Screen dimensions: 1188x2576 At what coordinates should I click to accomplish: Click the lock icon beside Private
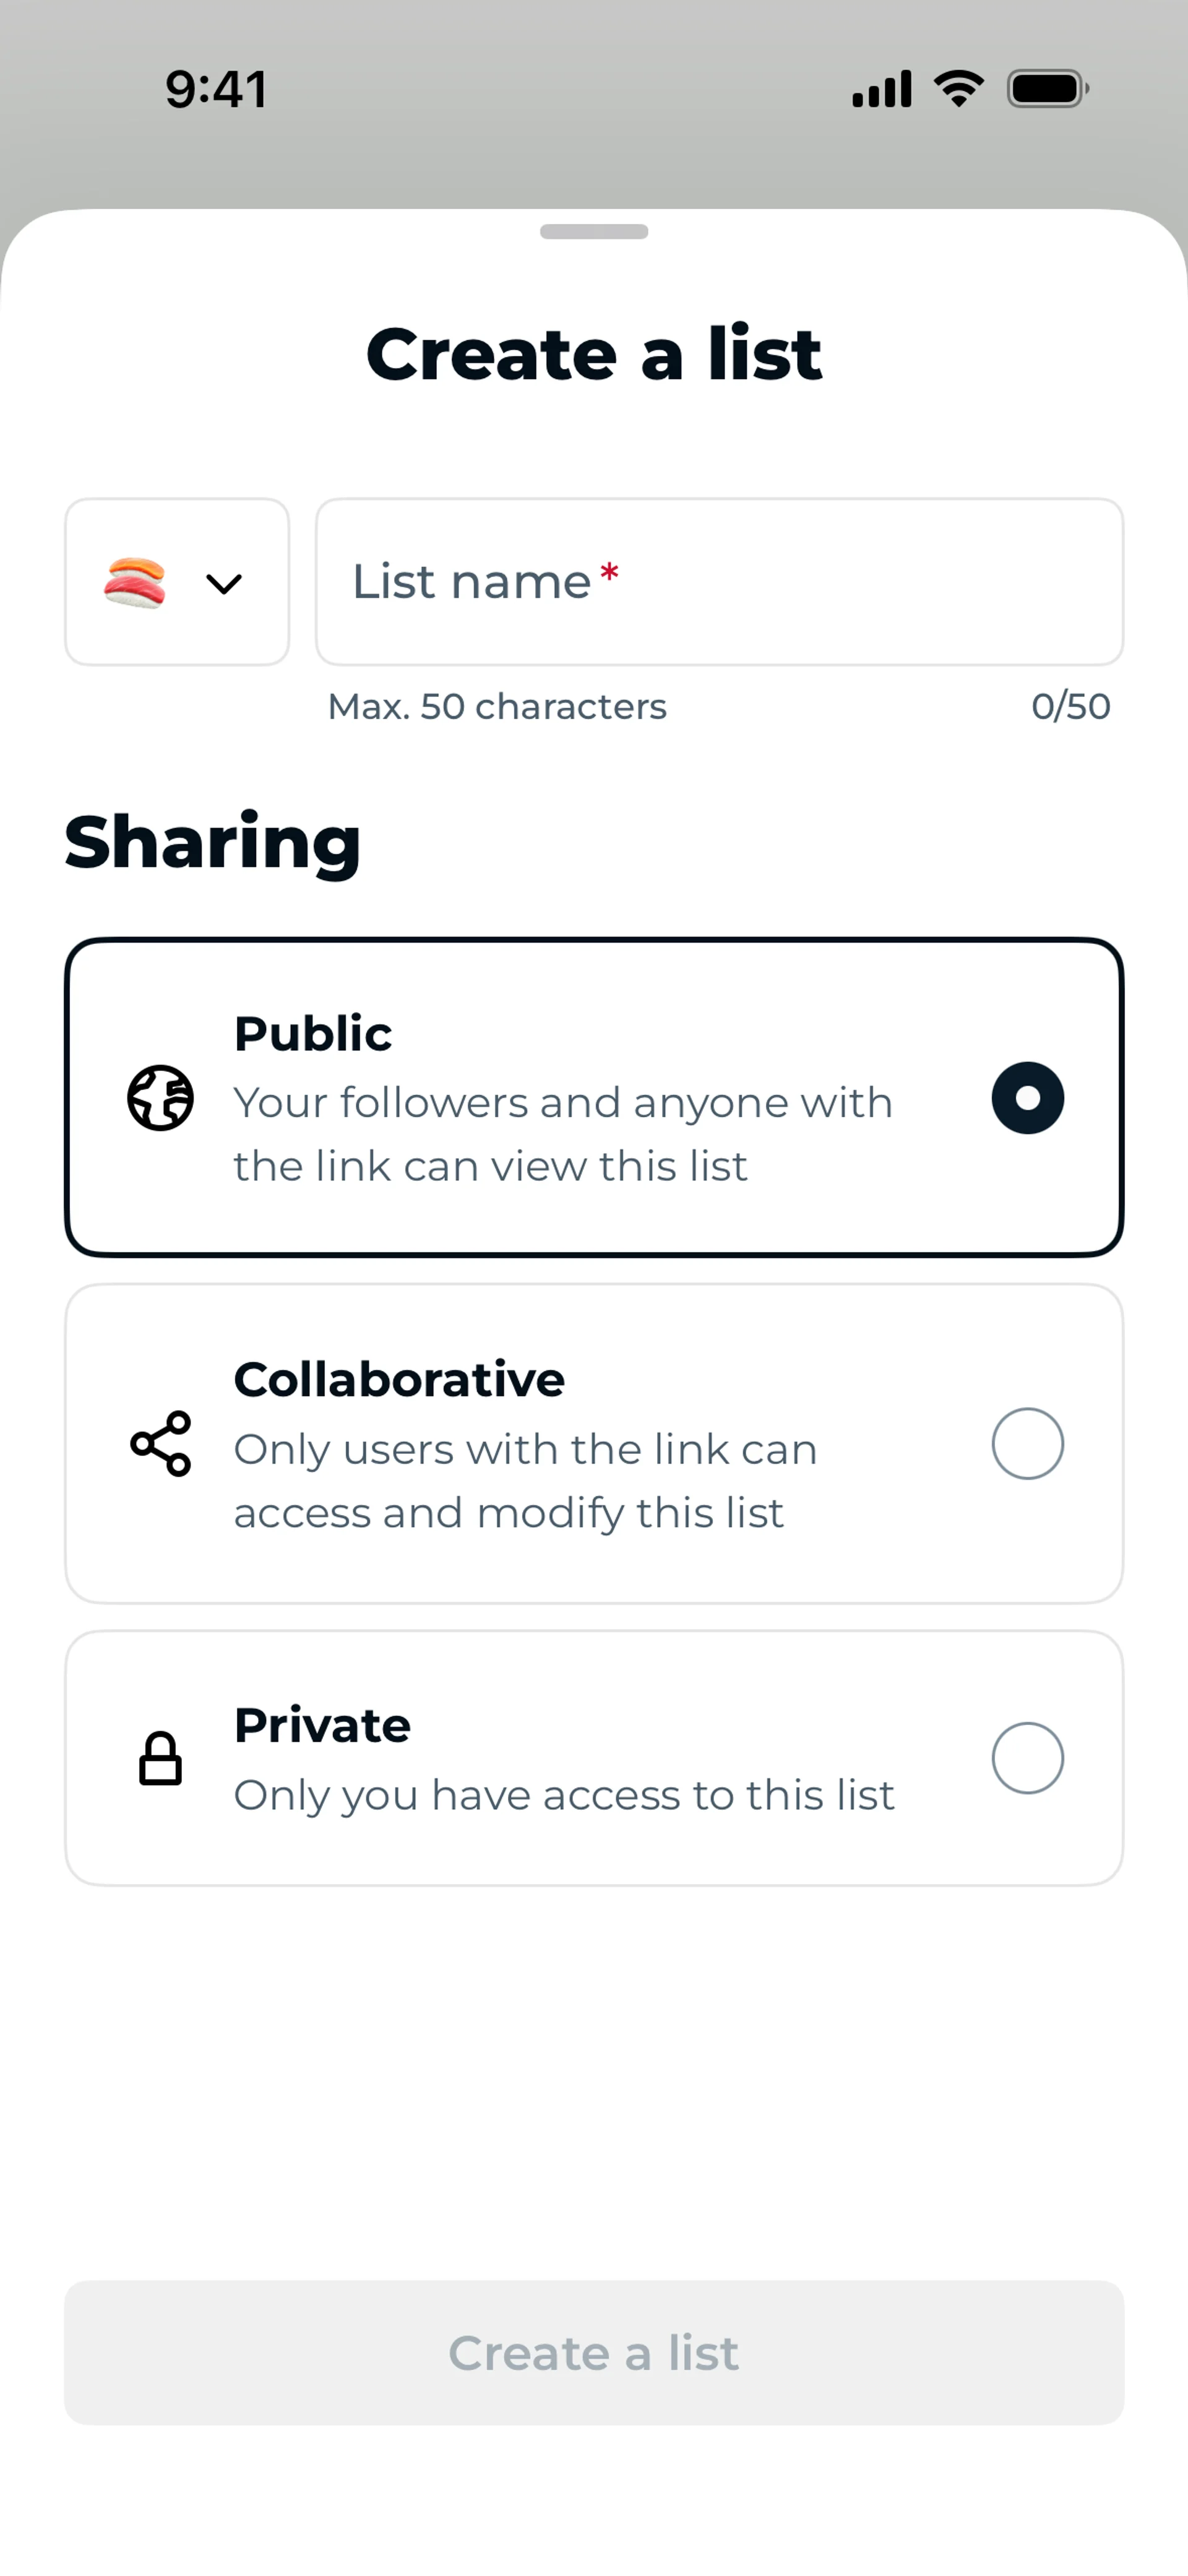tap(160, 1758)
